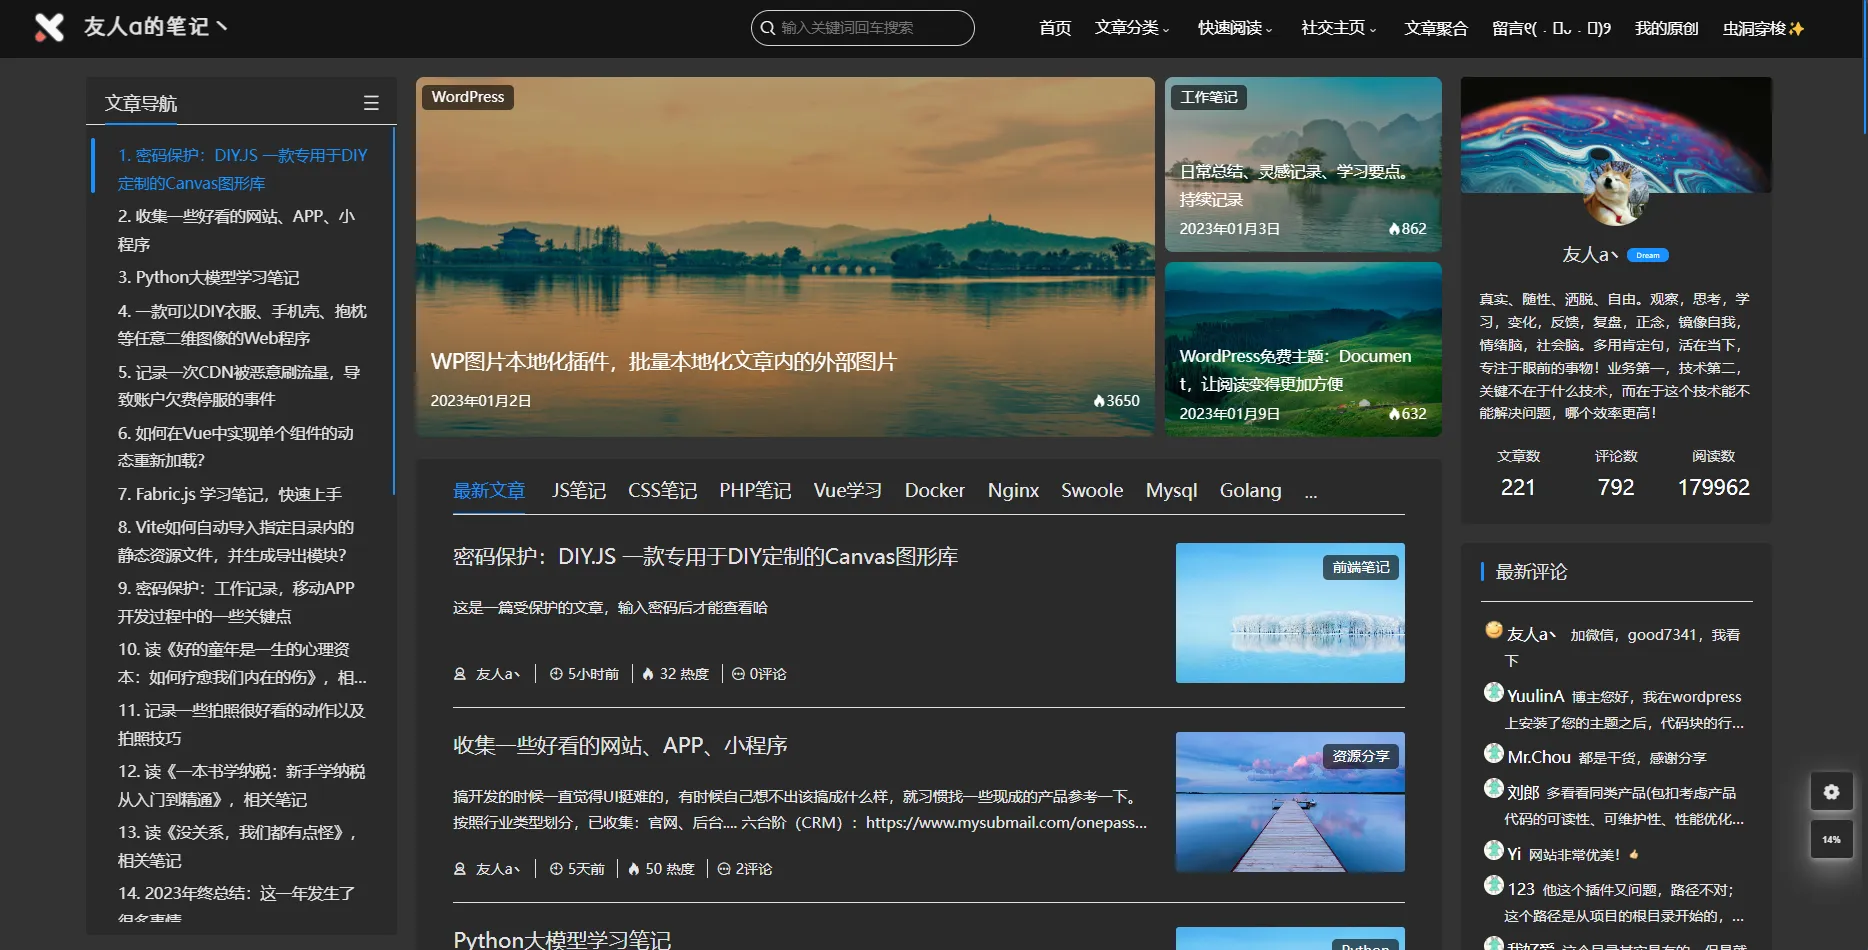Viewport: 1868px width, 950px height.
Task: Switch to the Golang tab
Action: coord(1250,490)
